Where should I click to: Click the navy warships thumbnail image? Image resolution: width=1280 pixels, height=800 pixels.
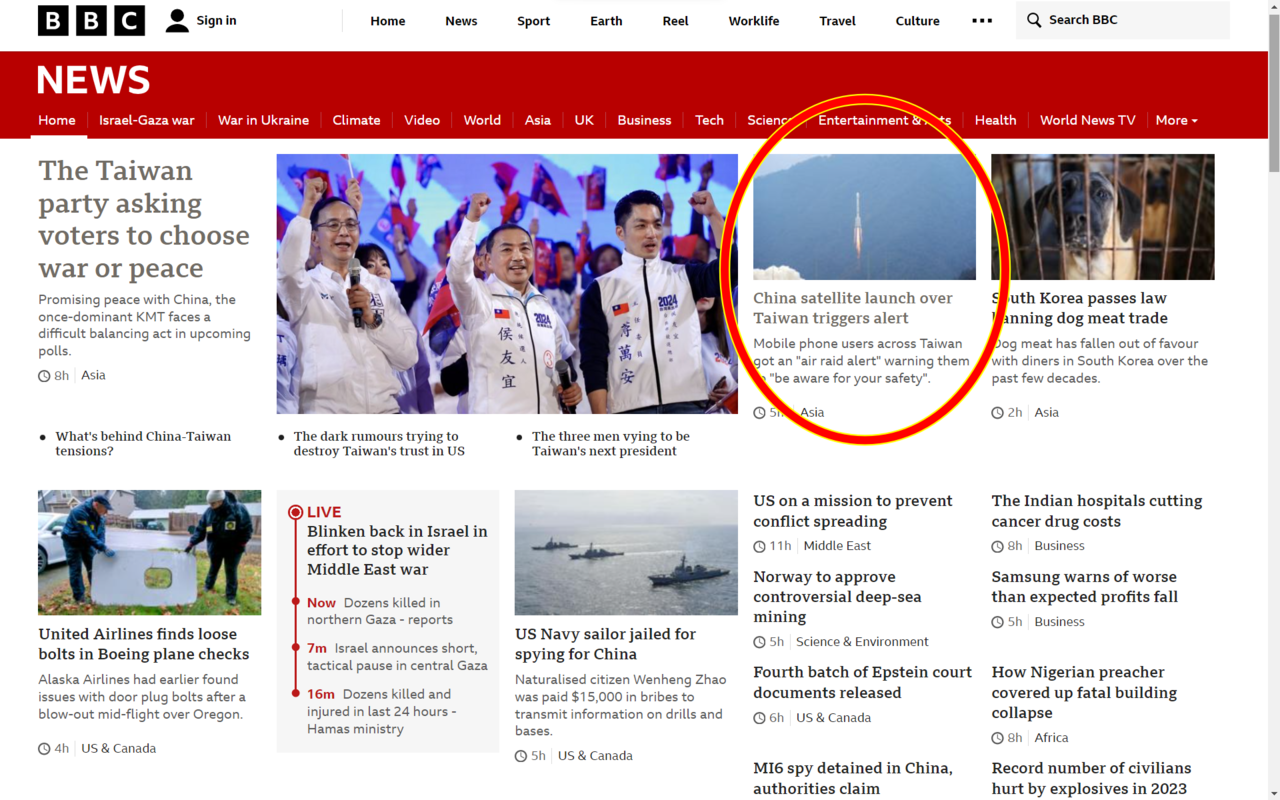pos(625,552)
